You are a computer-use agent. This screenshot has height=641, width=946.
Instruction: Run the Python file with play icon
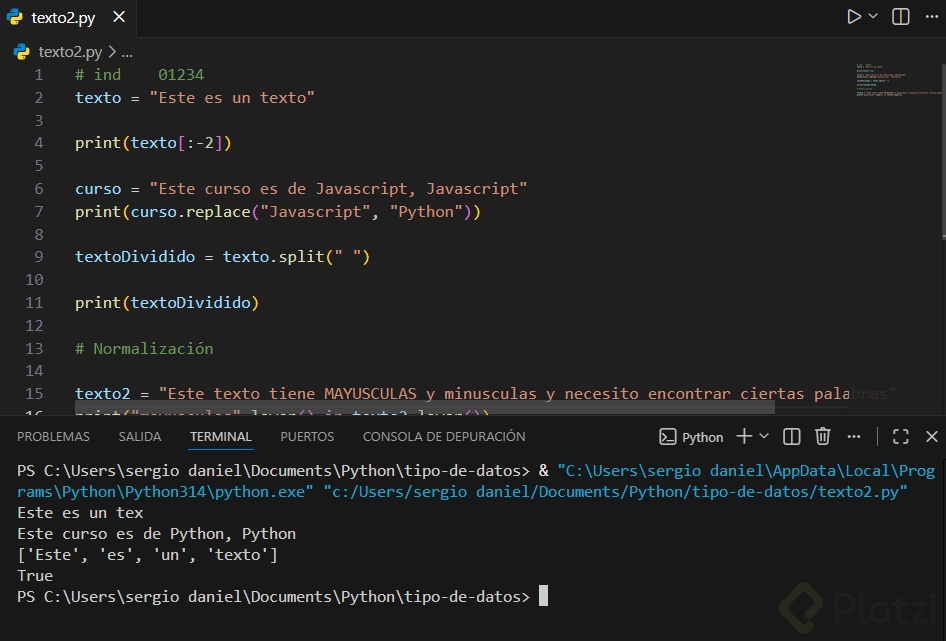(x=853, y=17)
